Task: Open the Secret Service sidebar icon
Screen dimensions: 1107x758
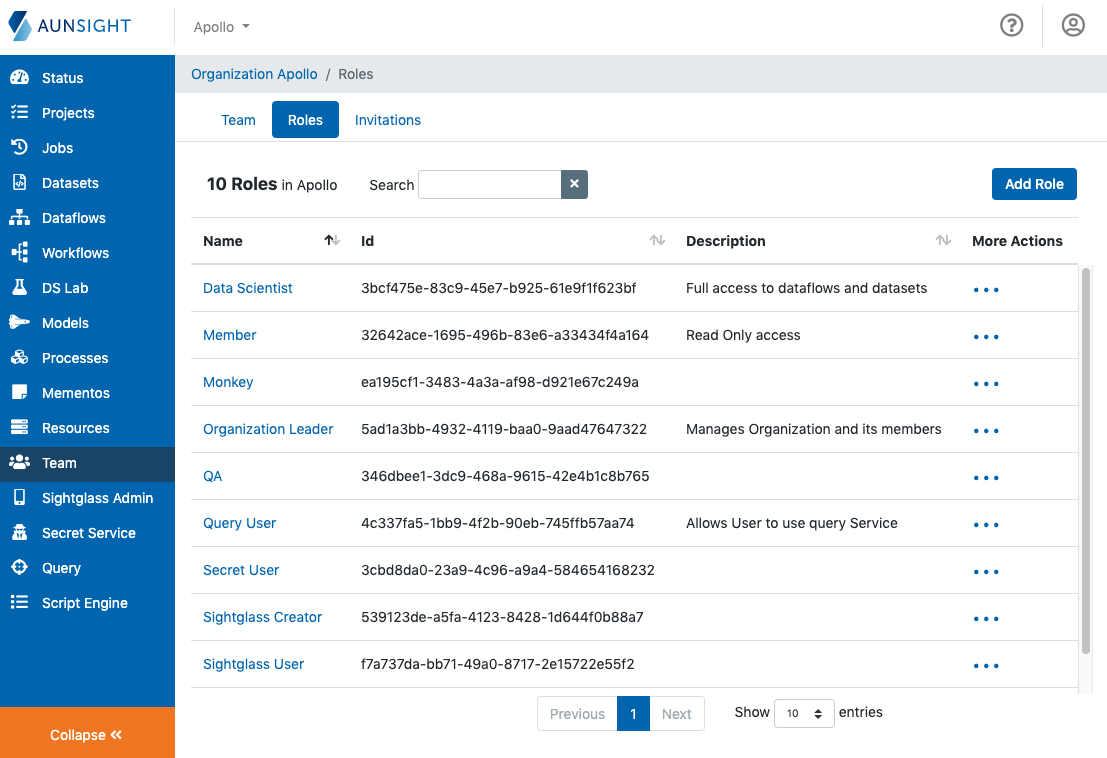Action: click(19, 533)
